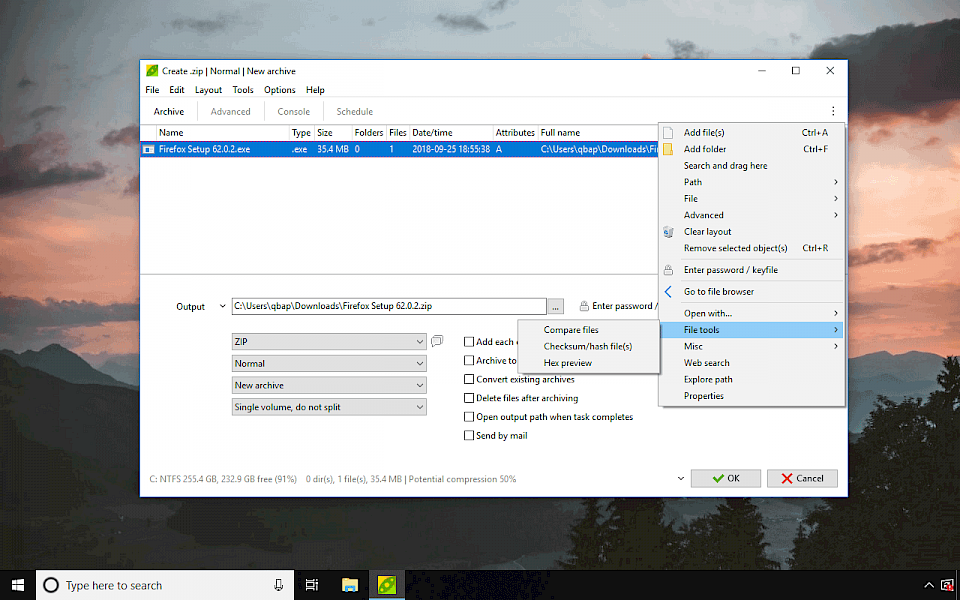Image resolution: width=960 pixels, height=600 pixels.
Task: Click the OK button
Action: pos(726,478)
